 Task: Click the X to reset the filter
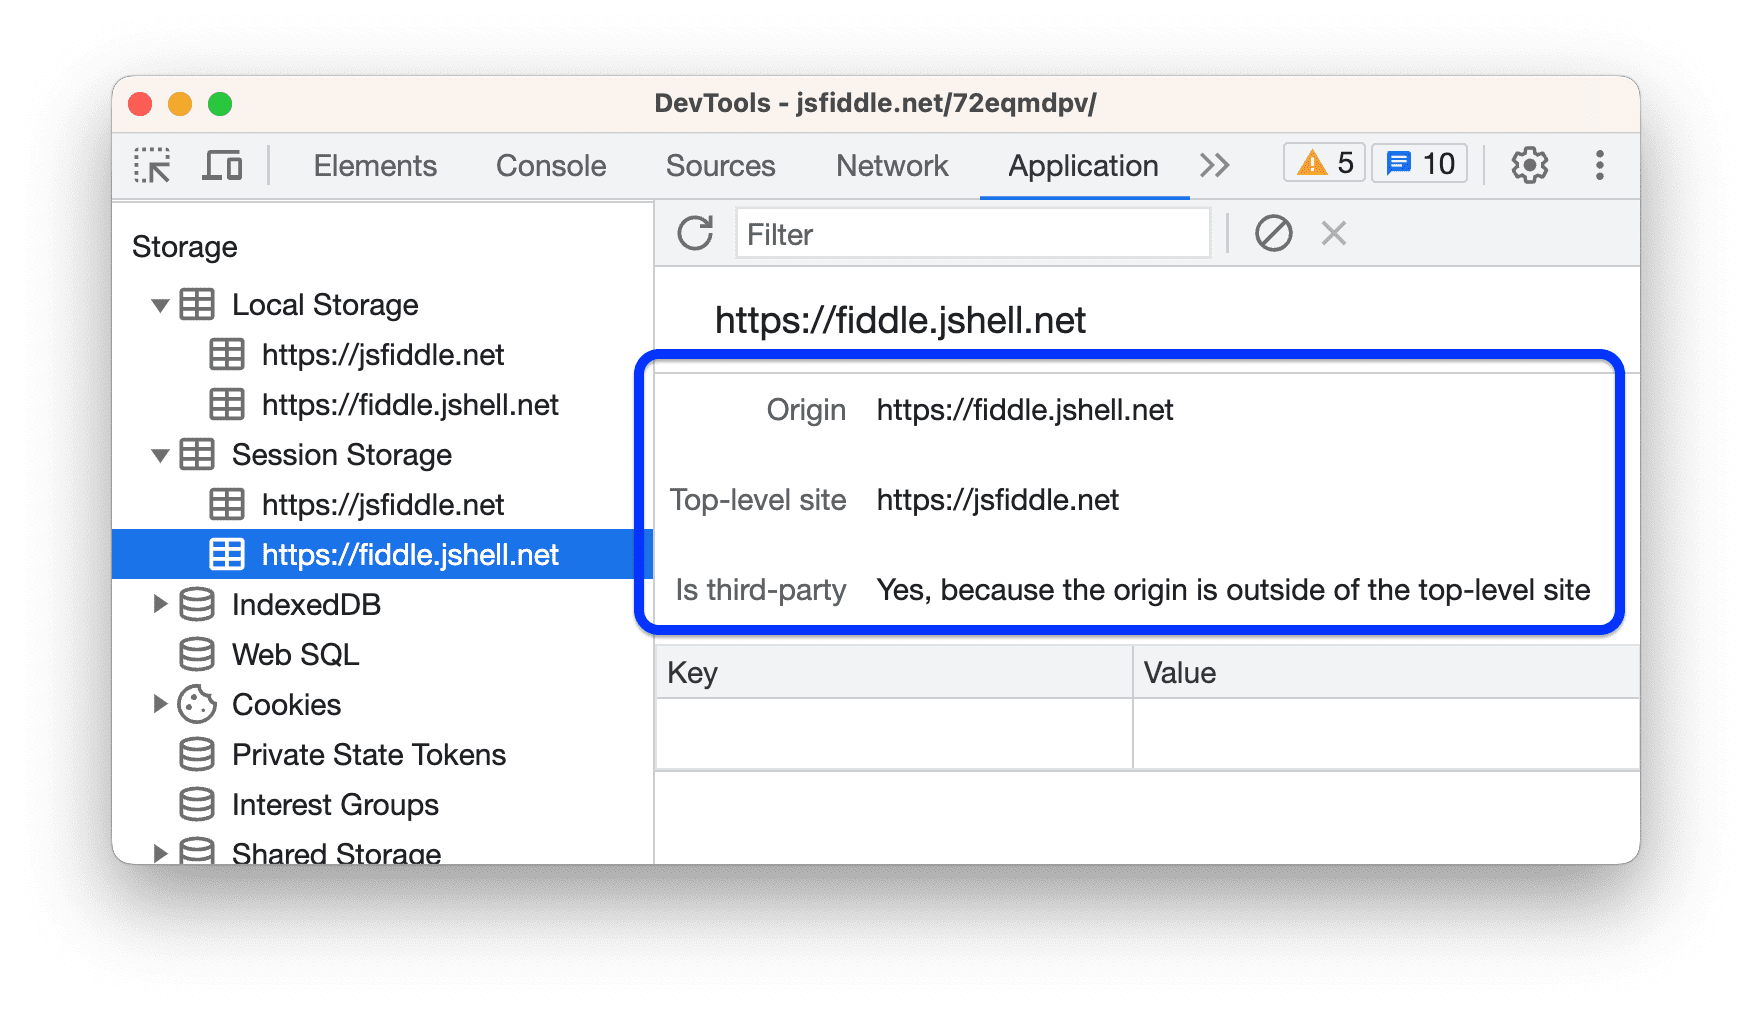pyautogui.click(x=1333, y=233)
